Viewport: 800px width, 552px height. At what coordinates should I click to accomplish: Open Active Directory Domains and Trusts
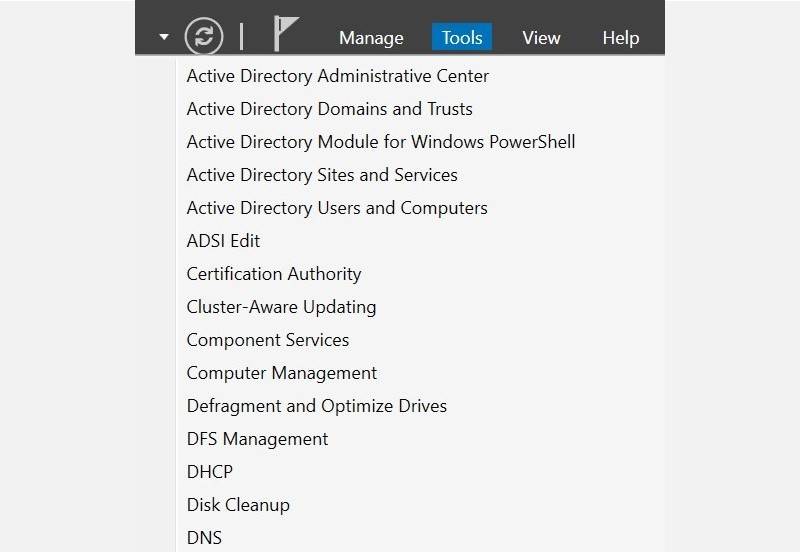pyautogui.click(x=330, y=109)
